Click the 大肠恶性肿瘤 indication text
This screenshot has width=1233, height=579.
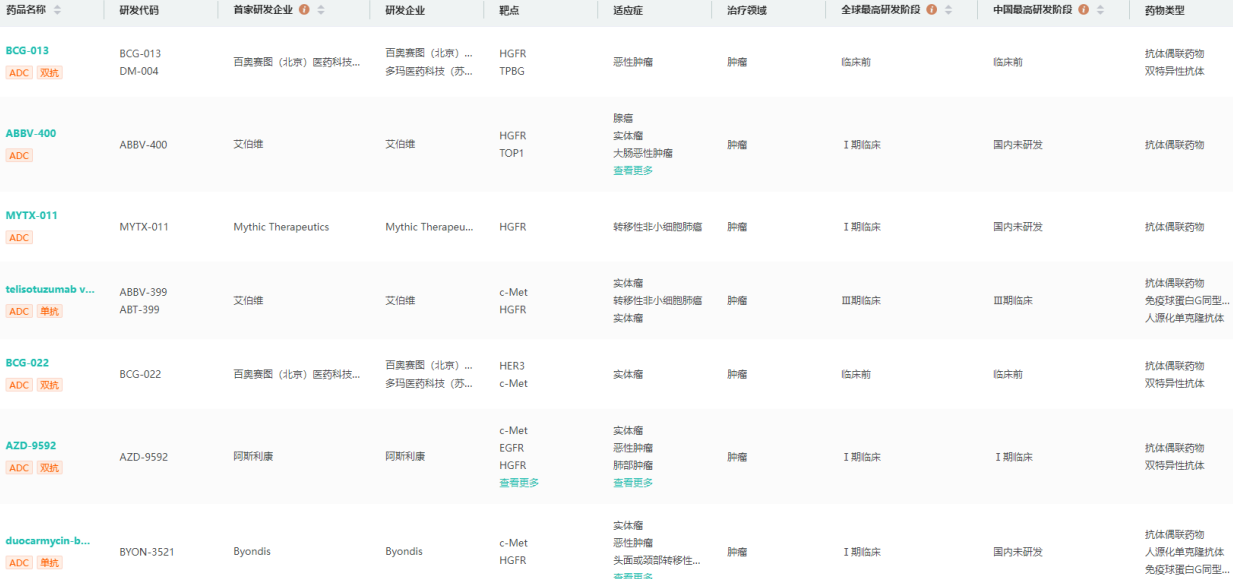click(643, 153)
